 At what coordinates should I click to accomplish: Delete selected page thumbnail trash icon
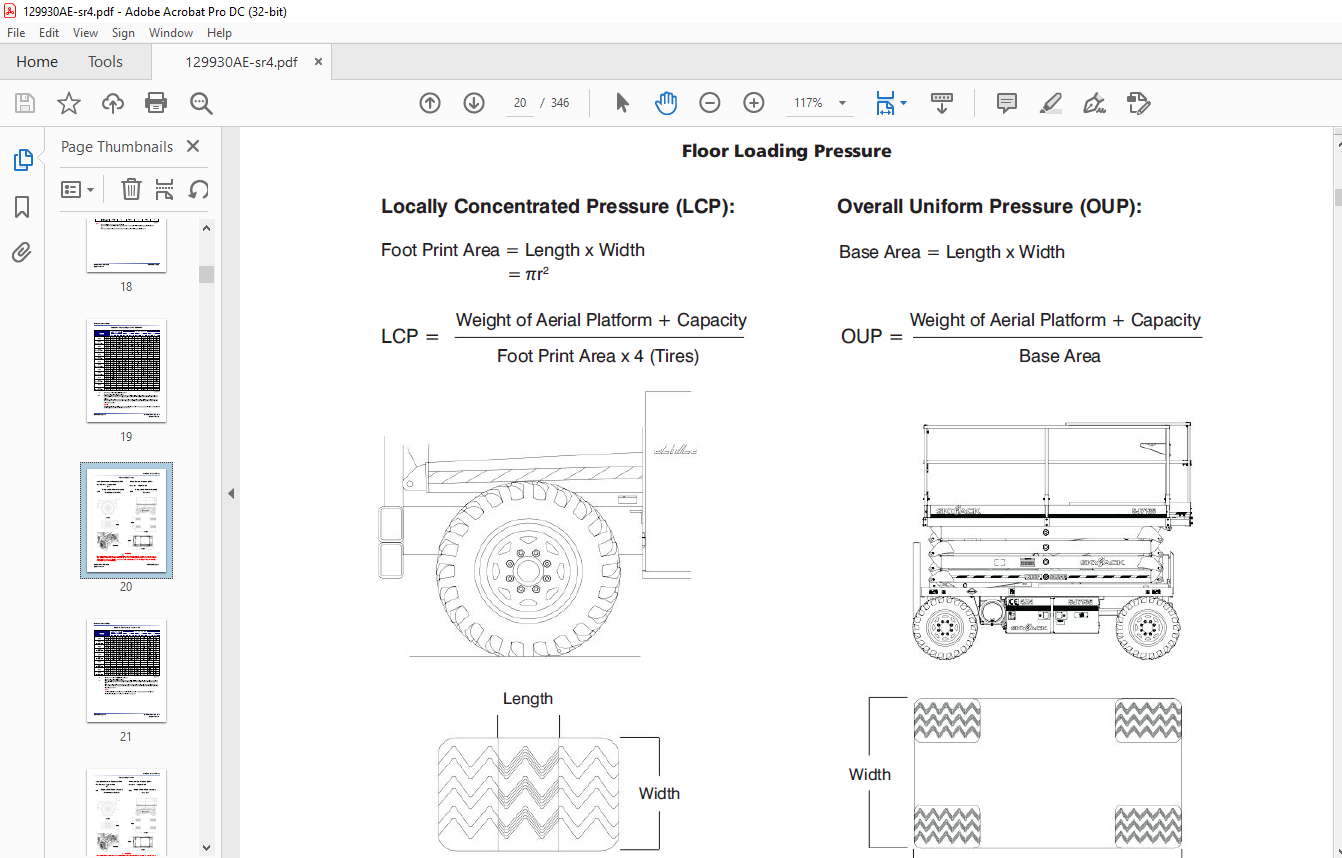coord(131,189)
